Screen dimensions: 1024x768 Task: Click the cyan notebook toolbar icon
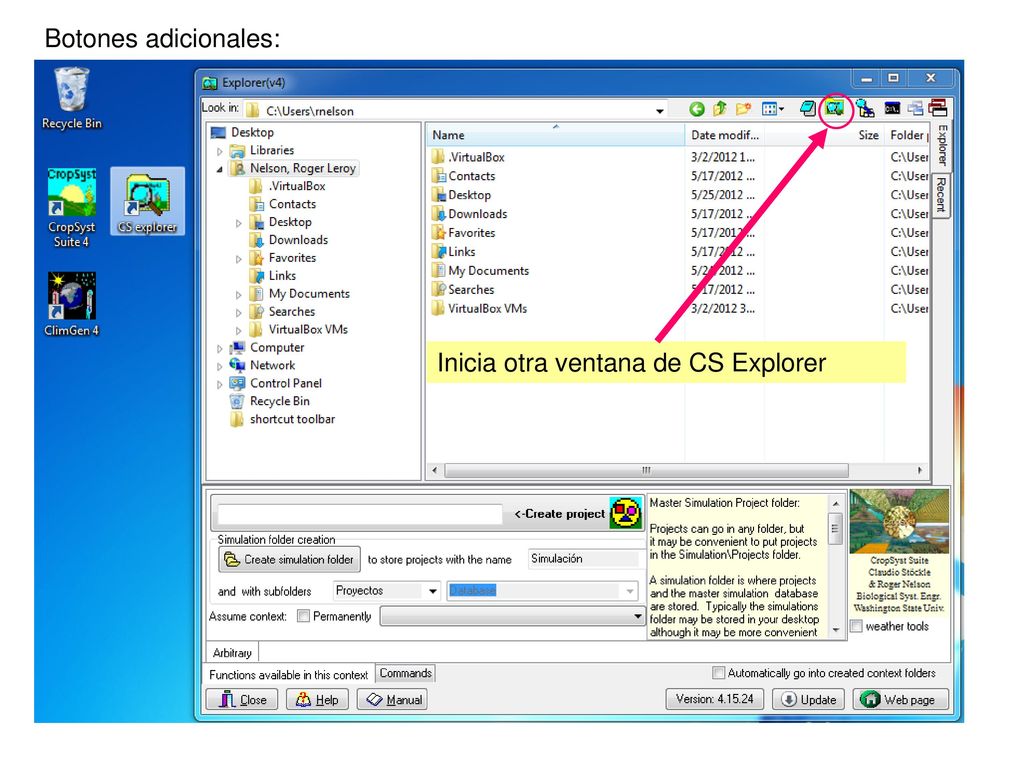[x=808, y=108]
